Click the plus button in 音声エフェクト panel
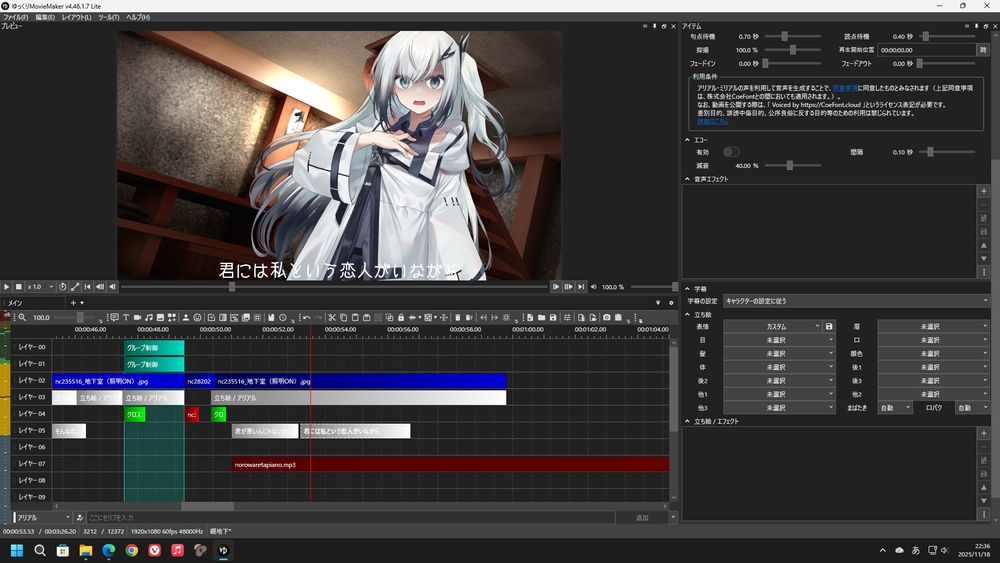 [x=983, y=191]
